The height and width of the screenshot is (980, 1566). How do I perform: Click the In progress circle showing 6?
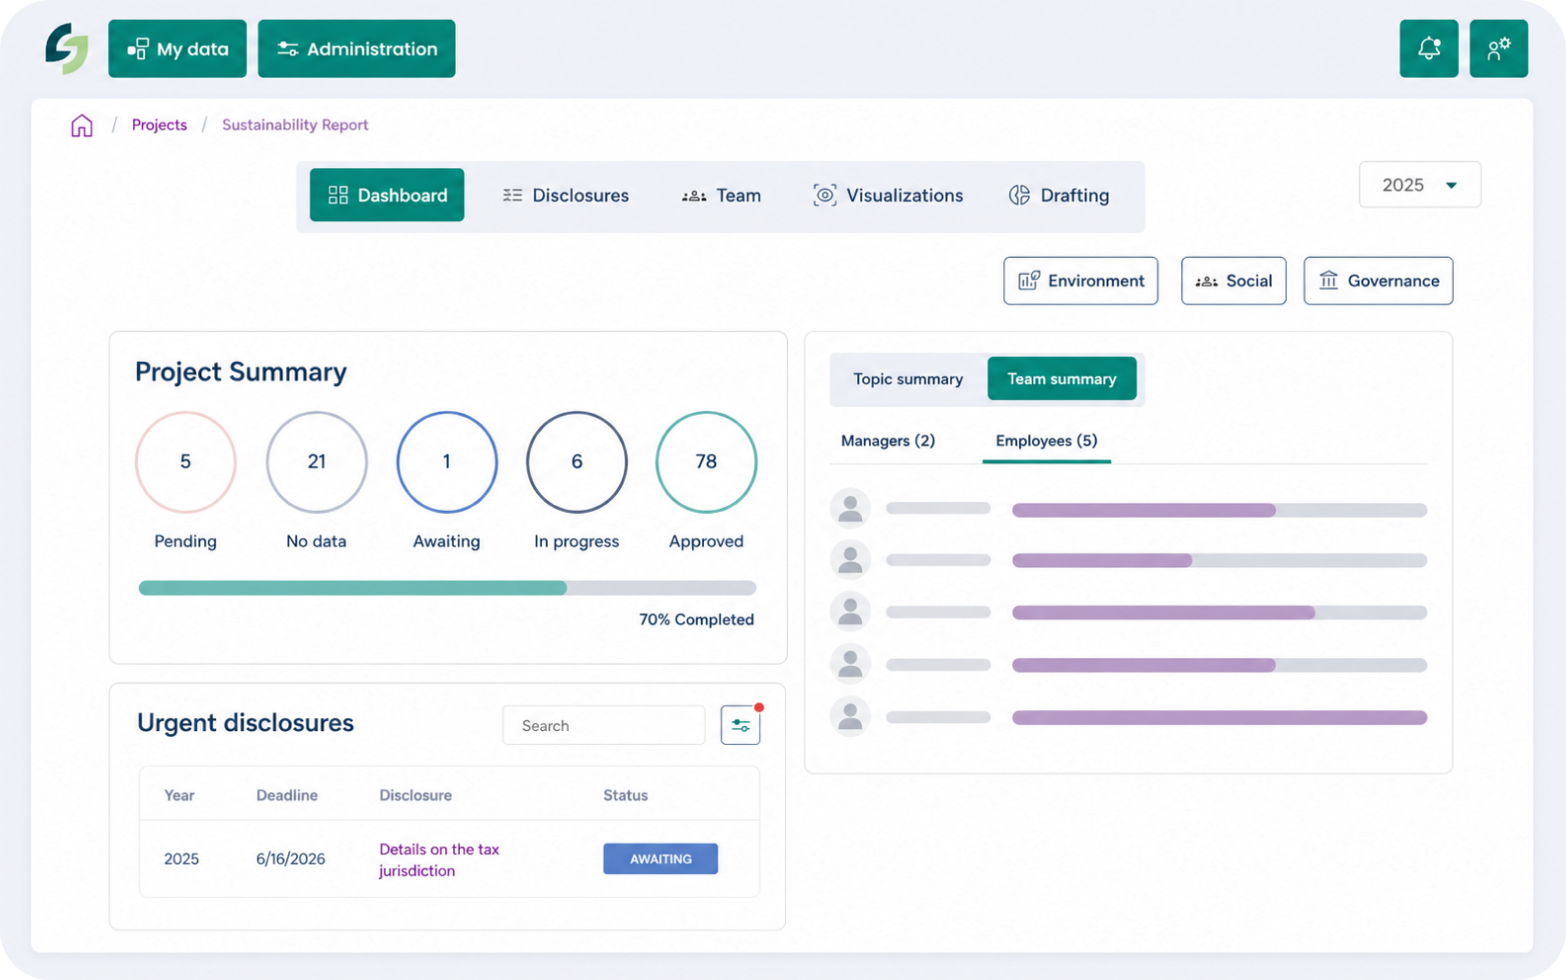pyautogui.click(x=576, y=462)
